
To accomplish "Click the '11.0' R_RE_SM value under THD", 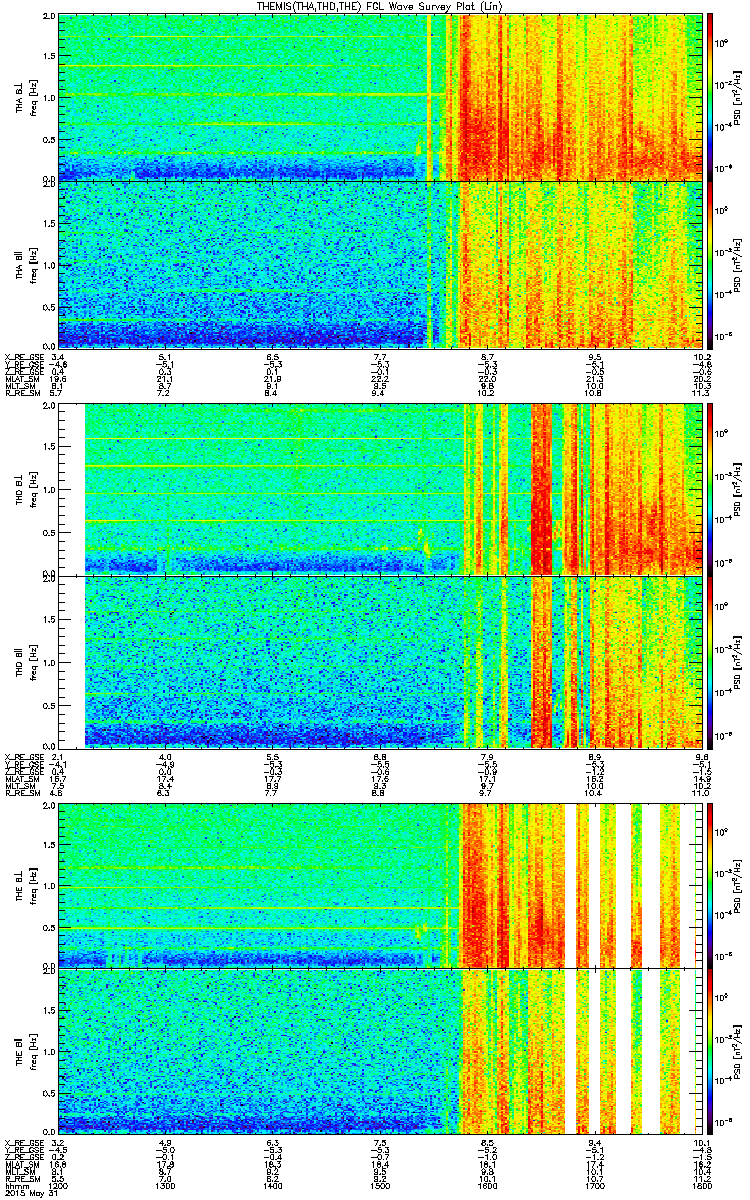I will coord(702,793).
